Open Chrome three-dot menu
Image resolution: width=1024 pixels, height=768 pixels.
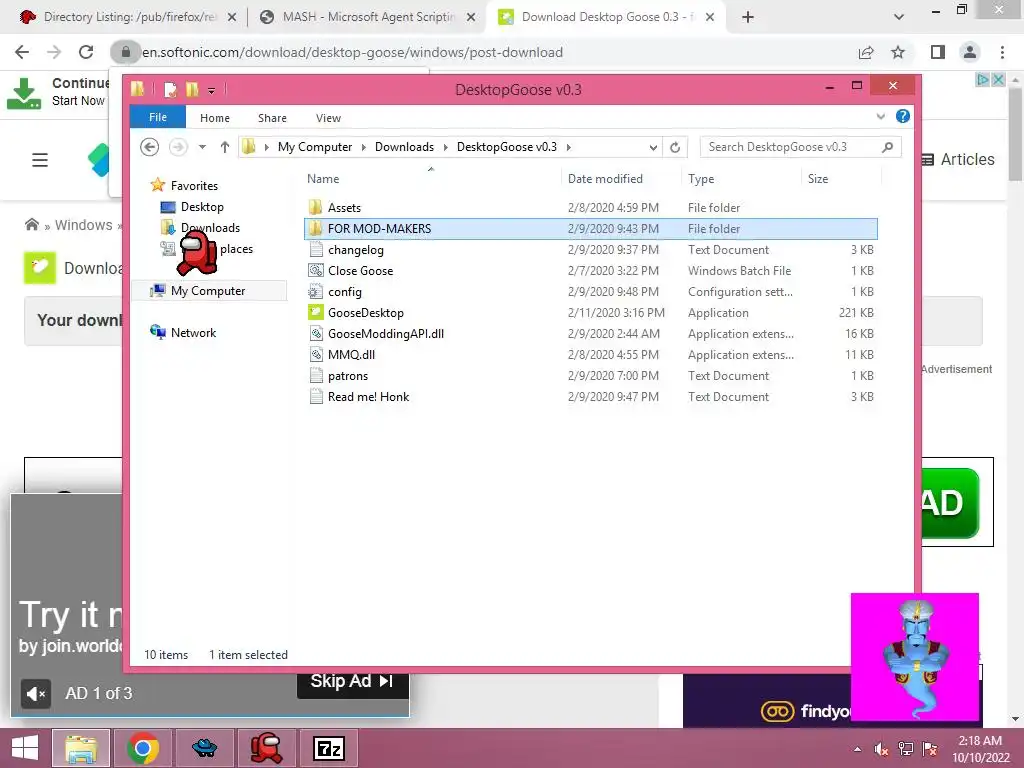[1002, 52]
